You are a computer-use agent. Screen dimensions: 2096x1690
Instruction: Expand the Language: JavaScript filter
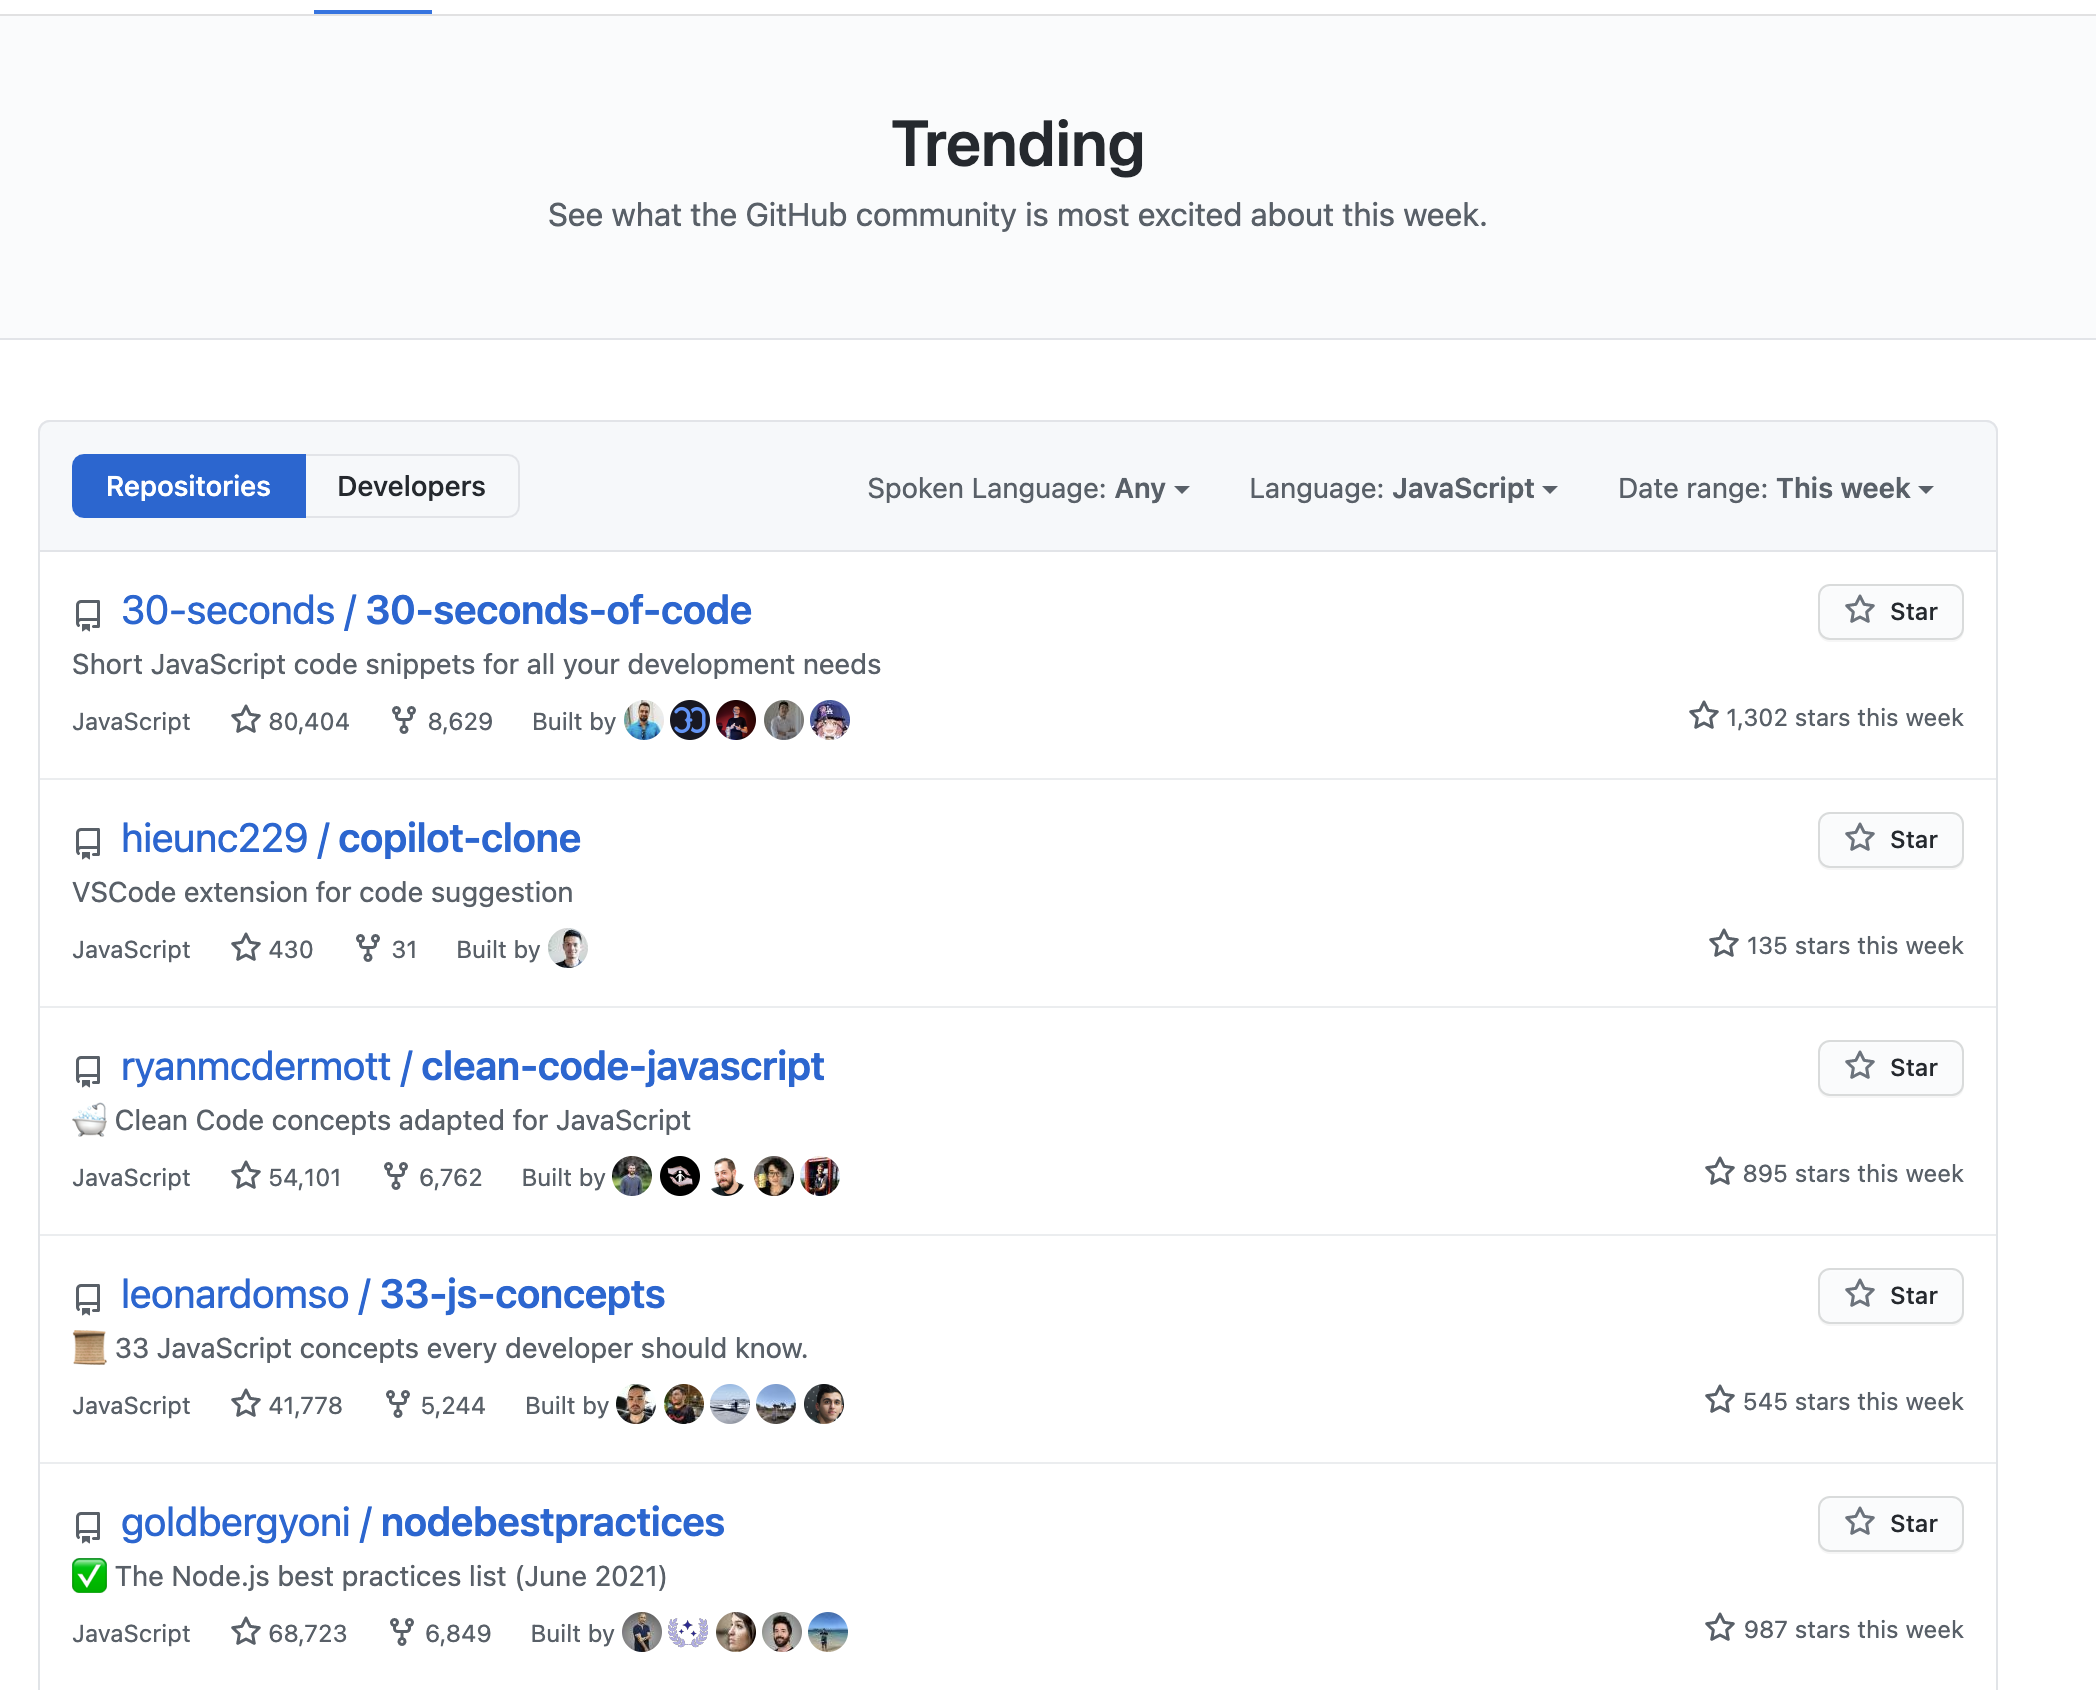pos(1403,488)
